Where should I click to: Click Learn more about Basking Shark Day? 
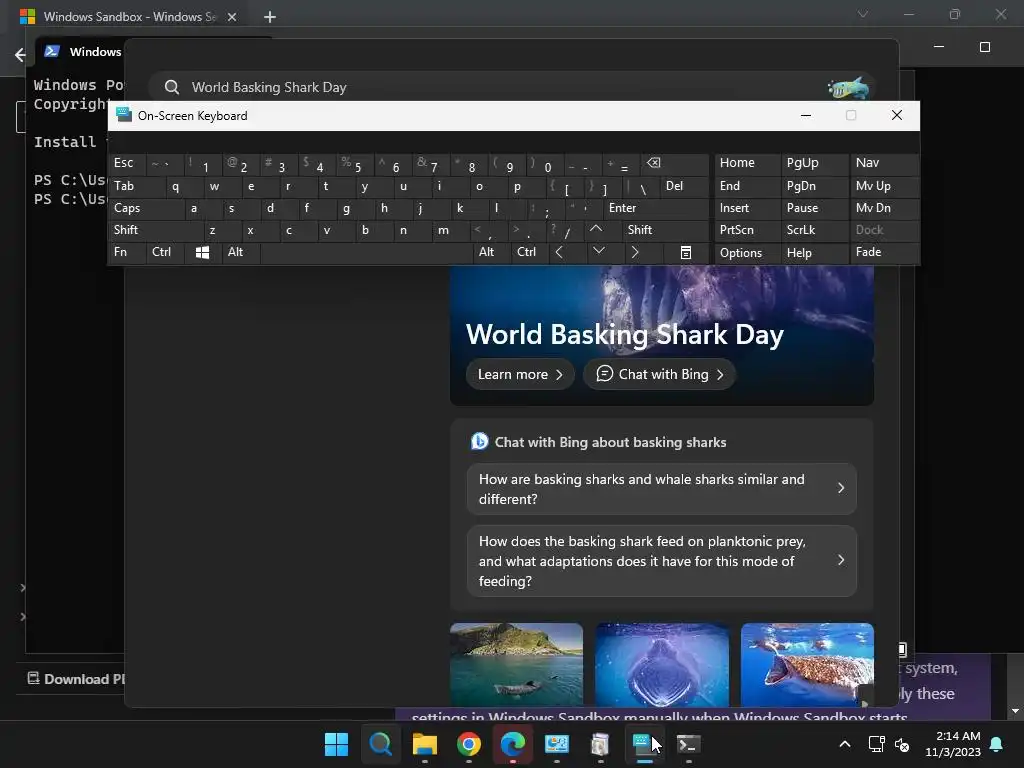pyautogui.click(x=520, y=374)
